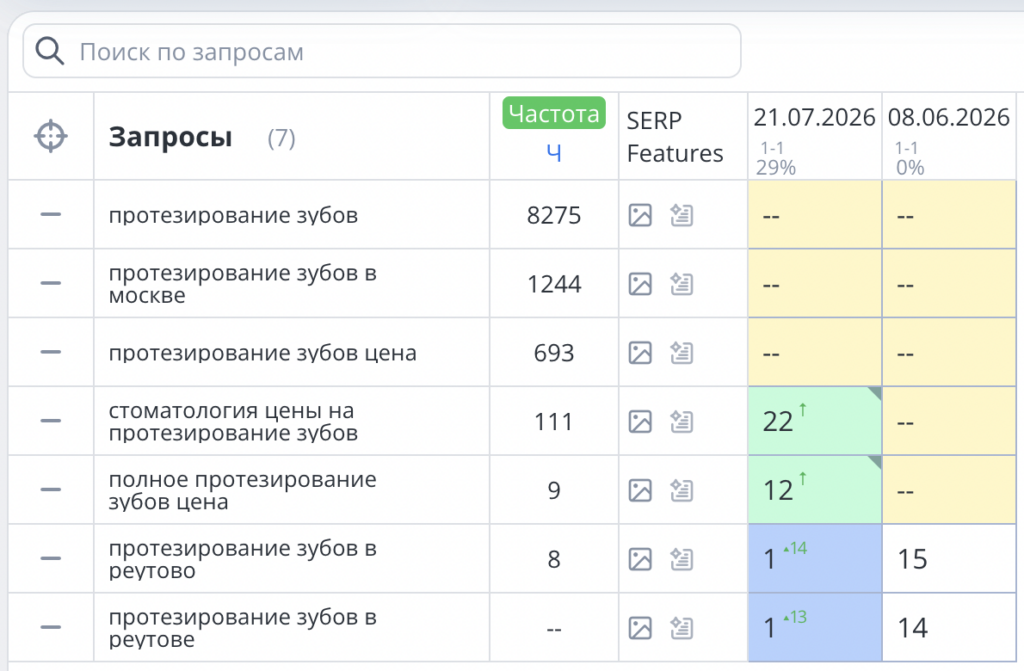Viewport: 1024px width, 671px height.
Task: Select query 'полное протезирование зубов цена'
Action: [242, 490]
